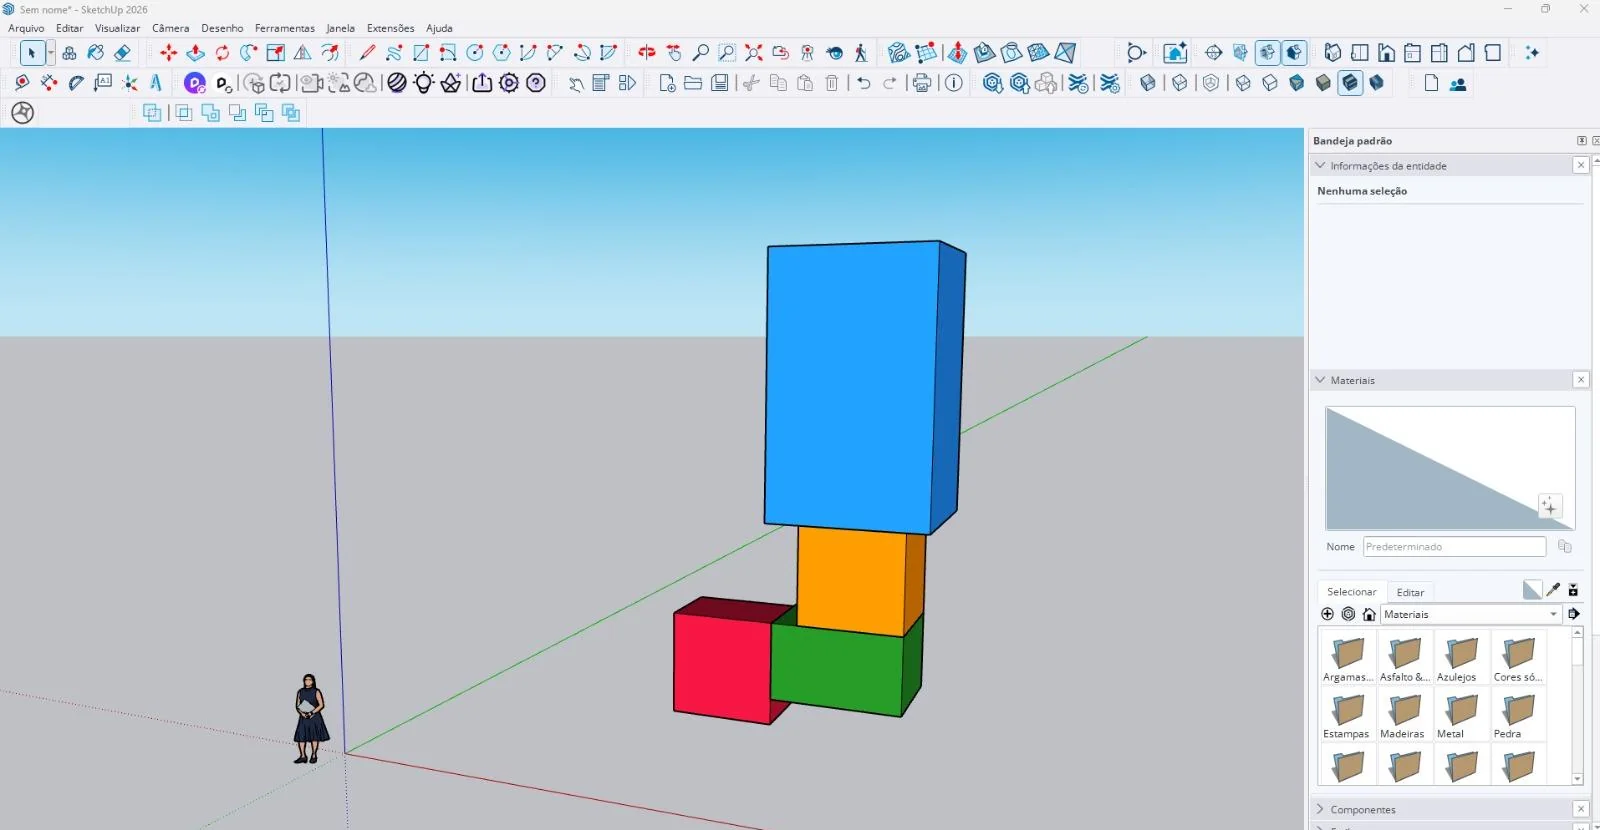Open the Madeiras materials folder
1600x830 pixels.
pyautogui.click(x=1403, y=714)
